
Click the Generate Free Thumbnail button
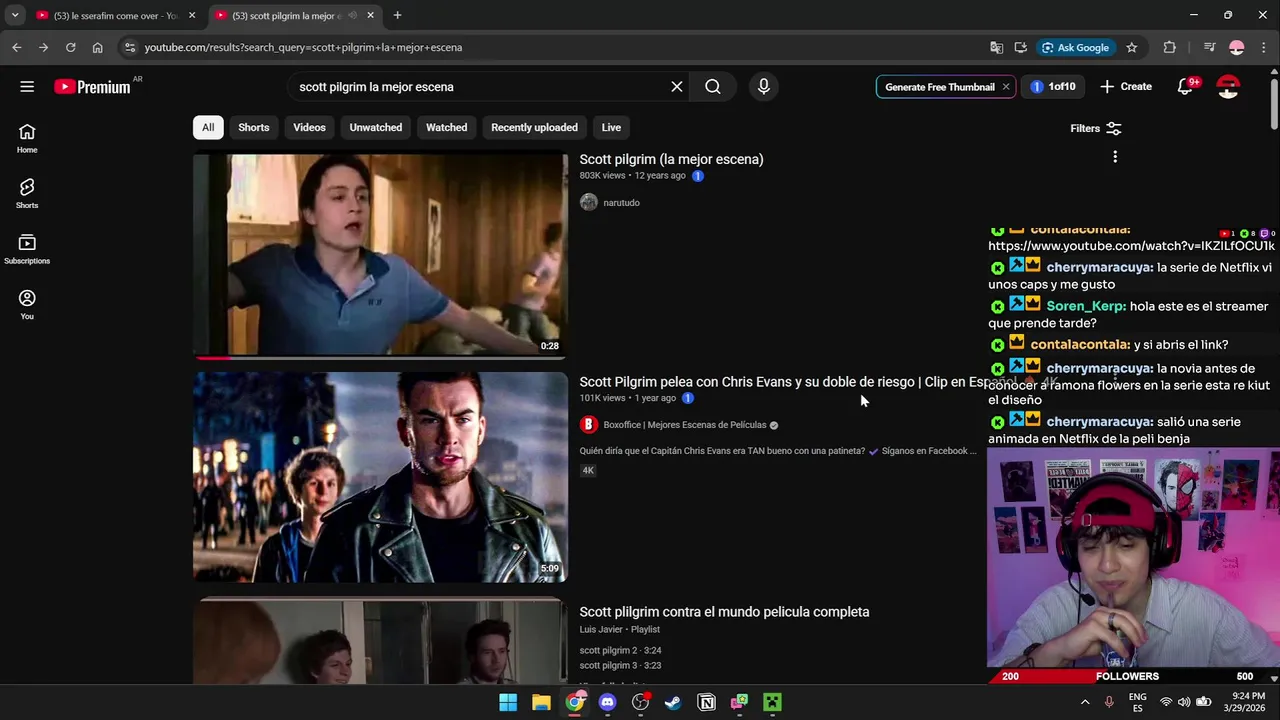click(x=940, y=87)
